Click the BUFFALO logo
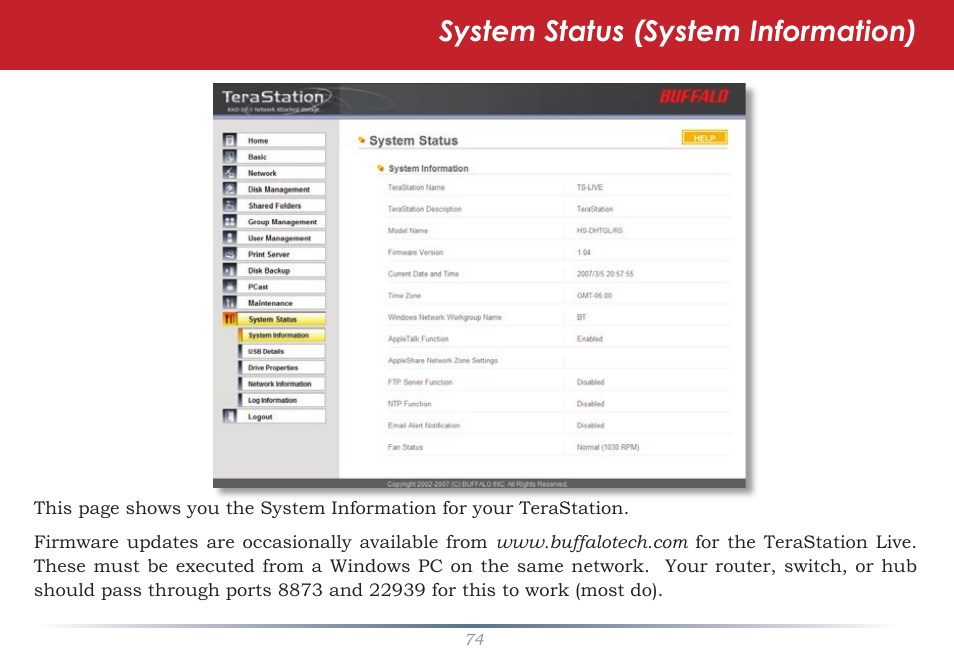954x661 pixels. point(694,97)
